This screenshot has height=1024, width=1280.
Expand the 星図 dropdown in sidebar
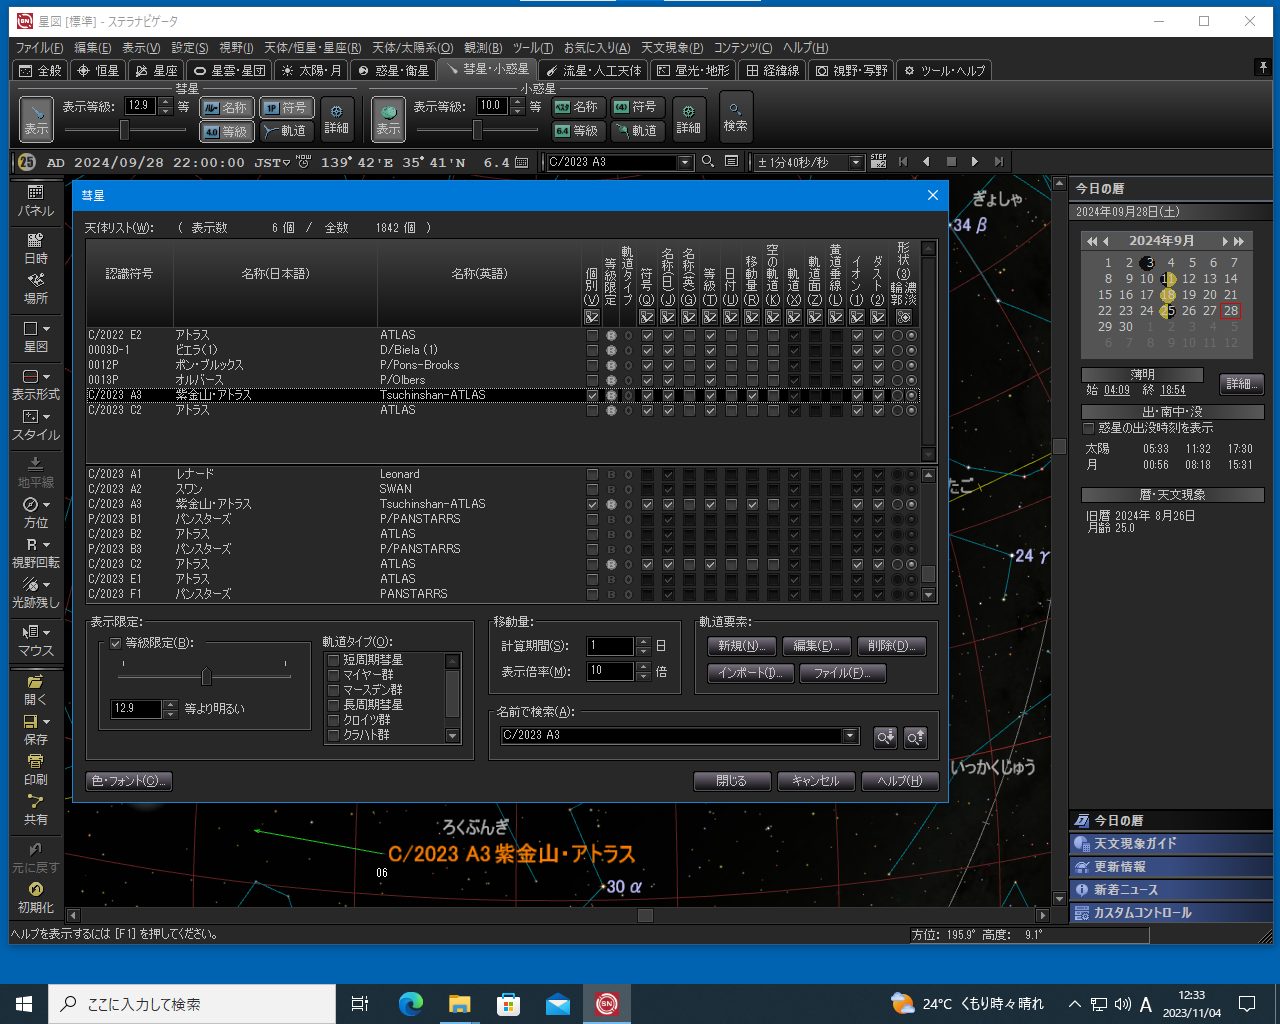coord(46,329)
